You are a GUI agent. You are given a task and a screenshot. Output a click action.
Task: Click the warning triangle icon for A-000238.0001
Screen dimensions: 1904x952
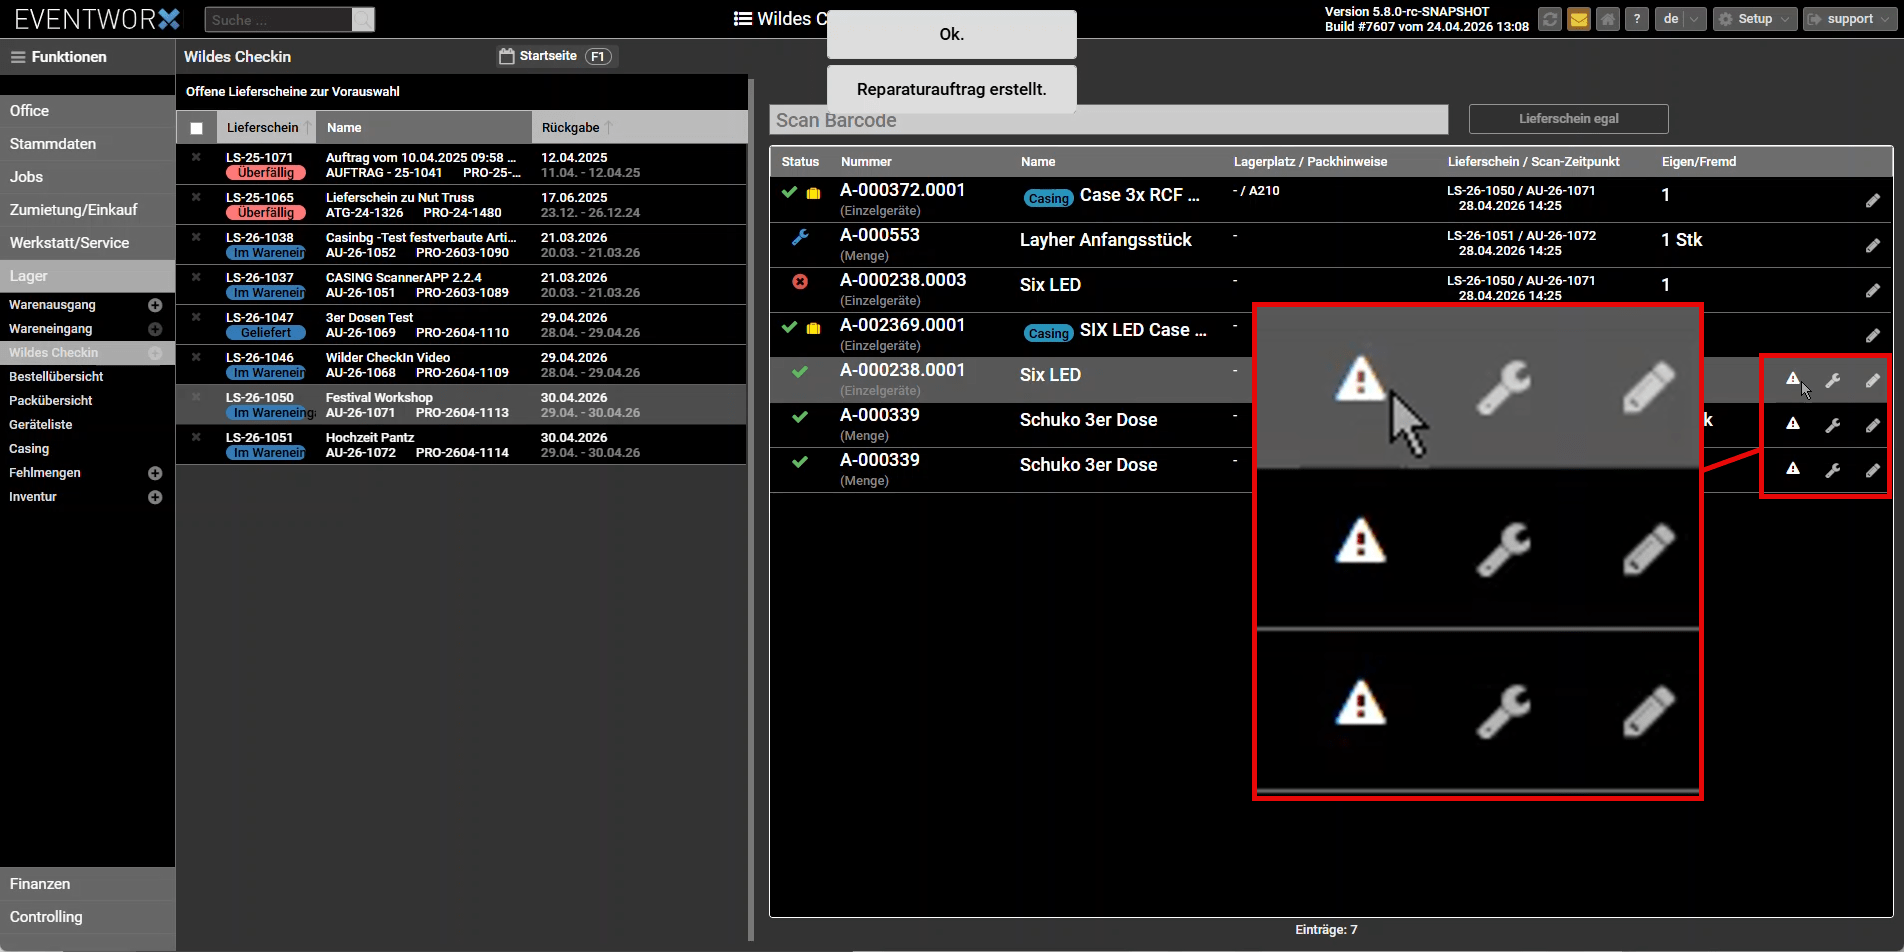click(1793, 379)
